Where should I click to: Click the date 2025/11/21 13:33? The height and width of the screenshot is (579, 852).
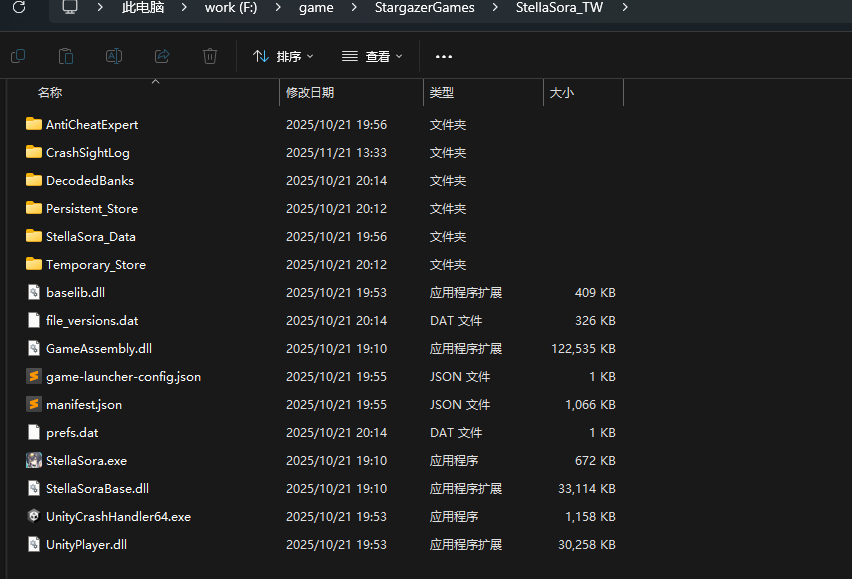336,153
